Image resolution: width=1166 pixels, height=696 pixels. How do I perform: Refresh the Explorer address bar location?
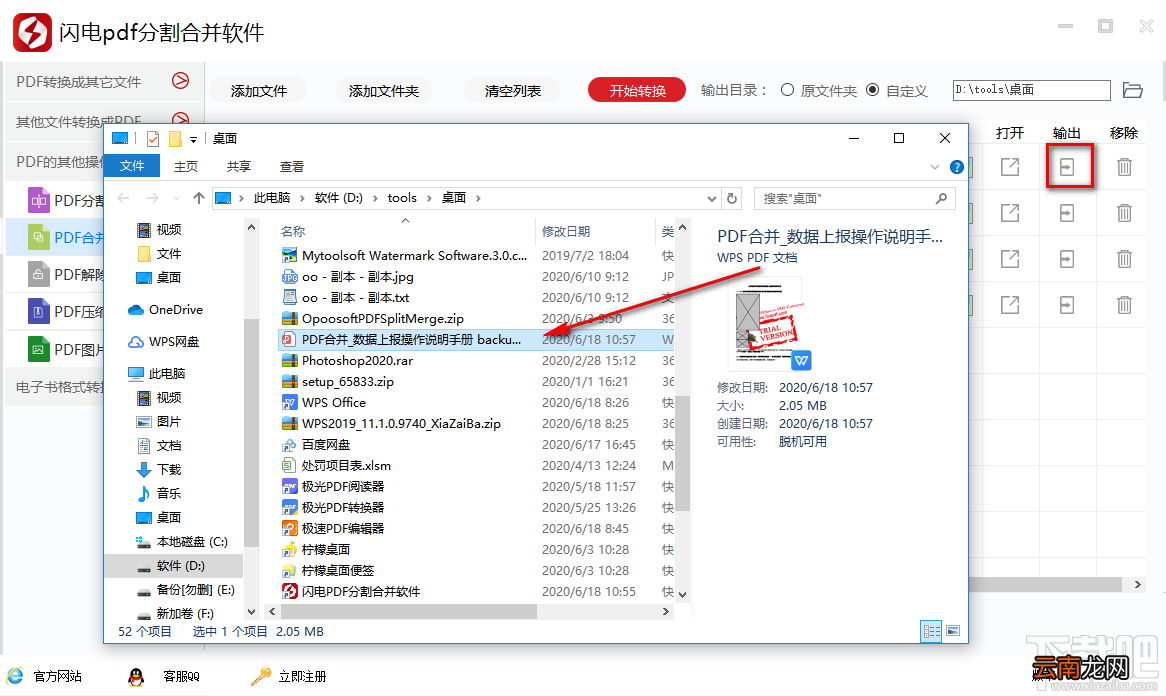732,199
